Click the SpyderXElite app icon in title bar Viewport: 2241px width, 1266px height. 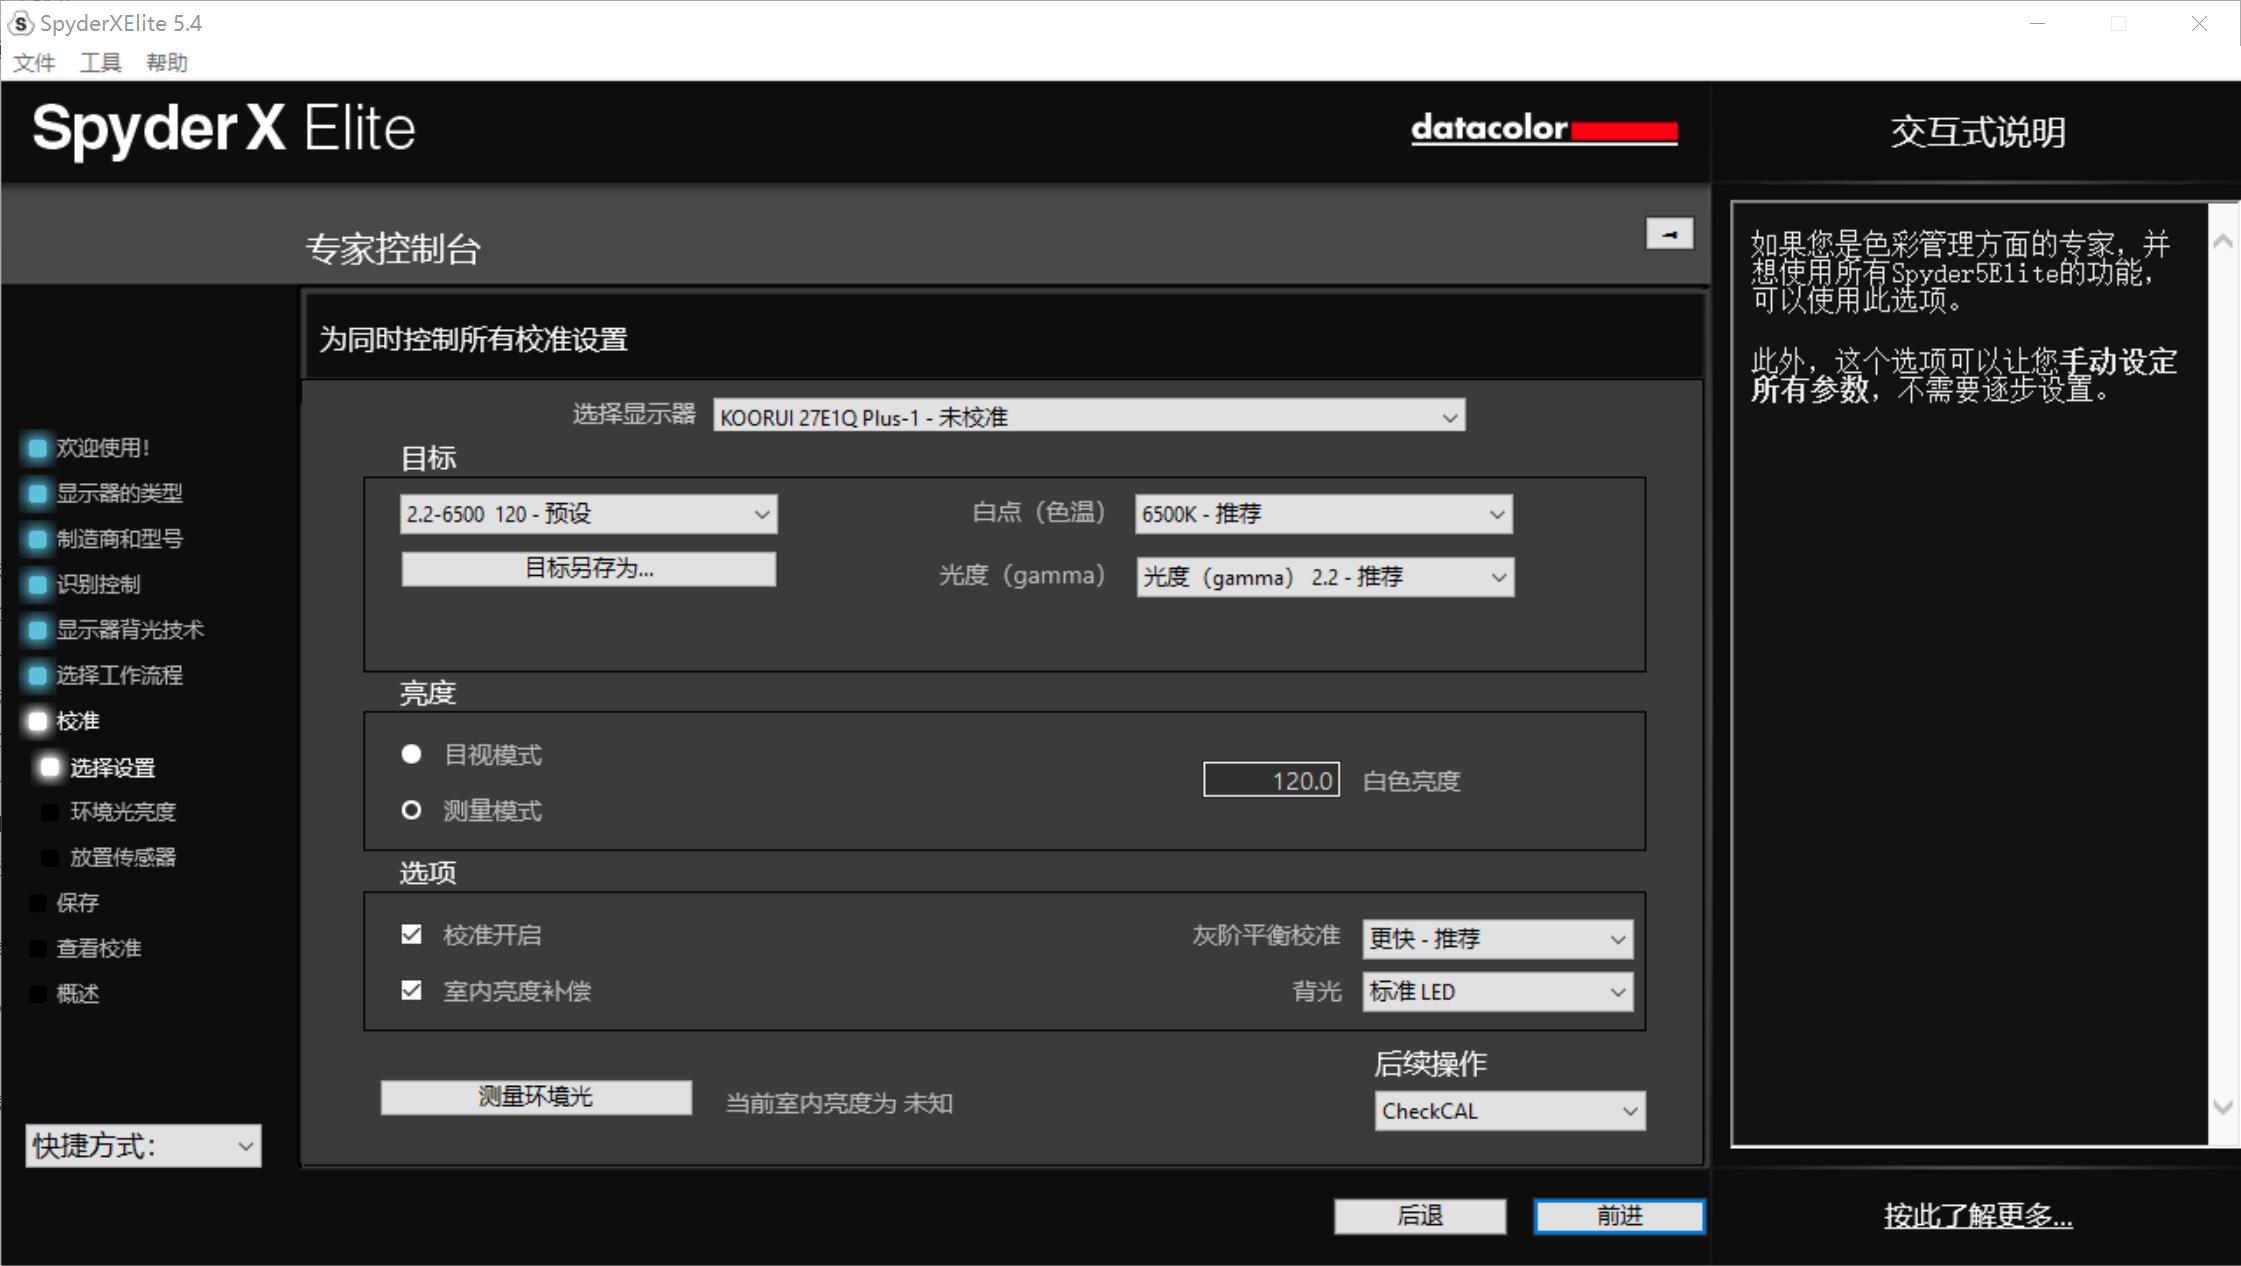tap(20, 23)
